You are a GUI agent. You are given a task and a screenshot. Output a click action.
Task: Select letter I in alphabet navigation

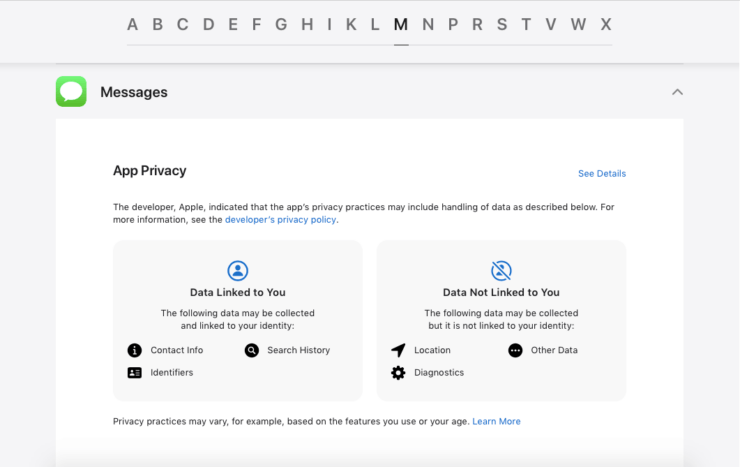pos(329,25)
